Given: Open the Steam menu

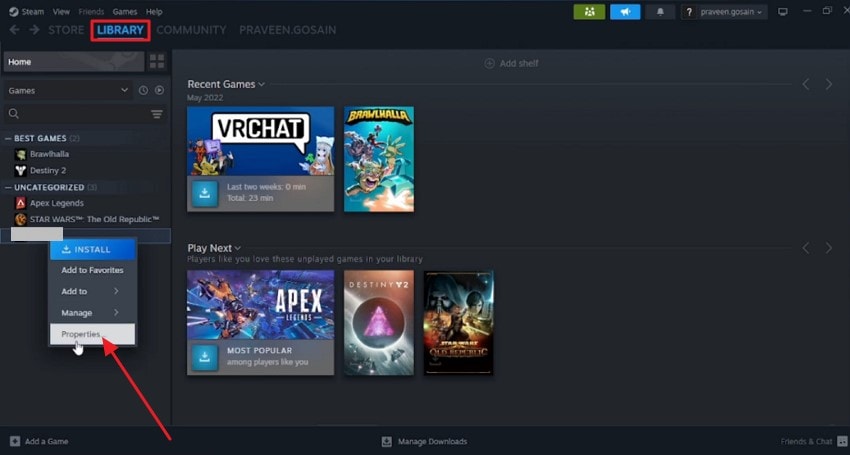Looking at the screenshot, I should coord(33,11).
